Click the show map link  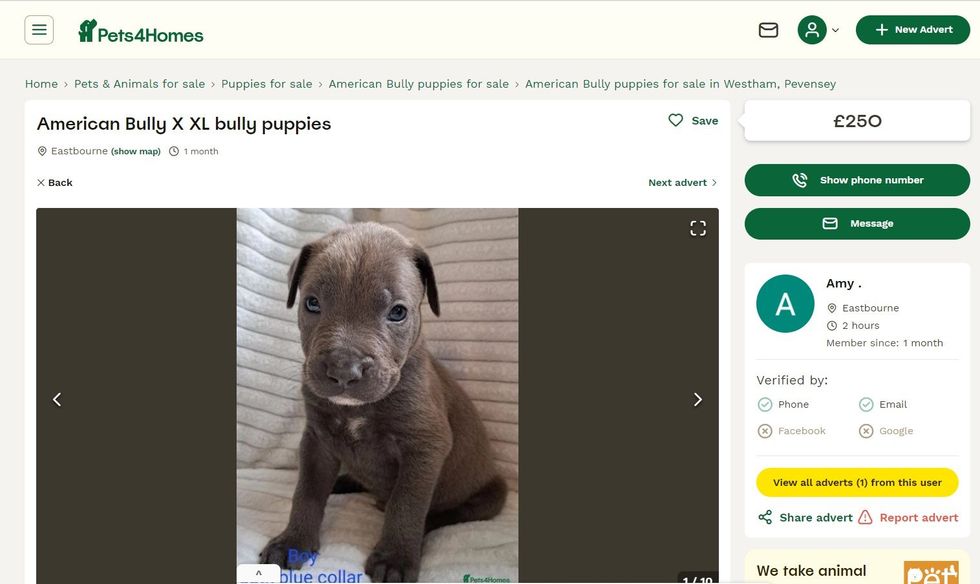pos(136,152)
